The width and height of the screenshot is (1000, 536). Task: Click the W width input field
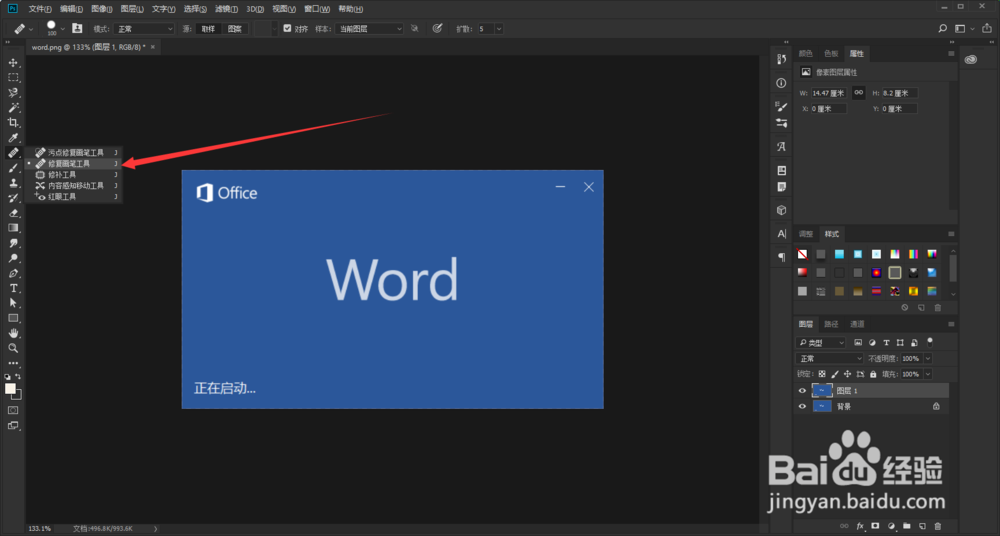[x=829, y=93]
